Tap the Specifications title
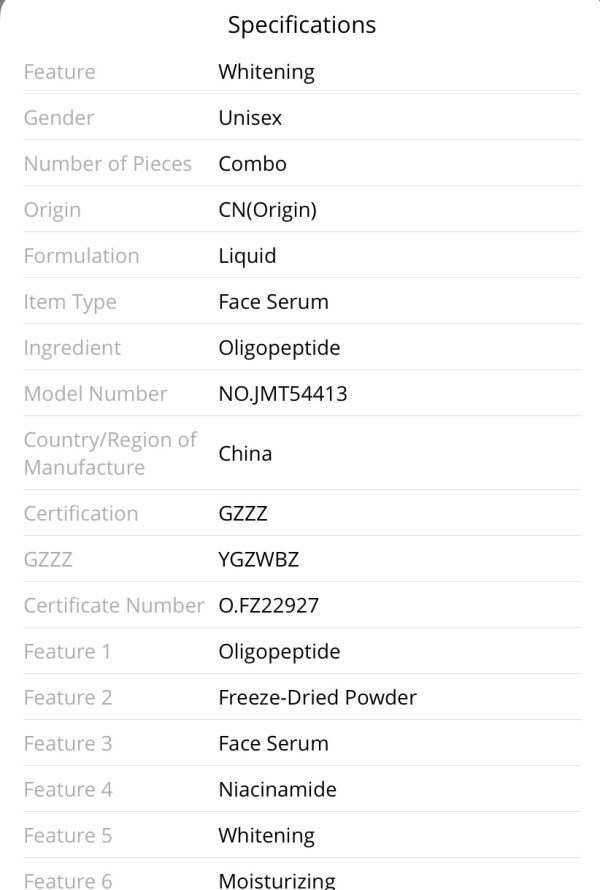This screenshot has width=600, height=890. [301, 26]
